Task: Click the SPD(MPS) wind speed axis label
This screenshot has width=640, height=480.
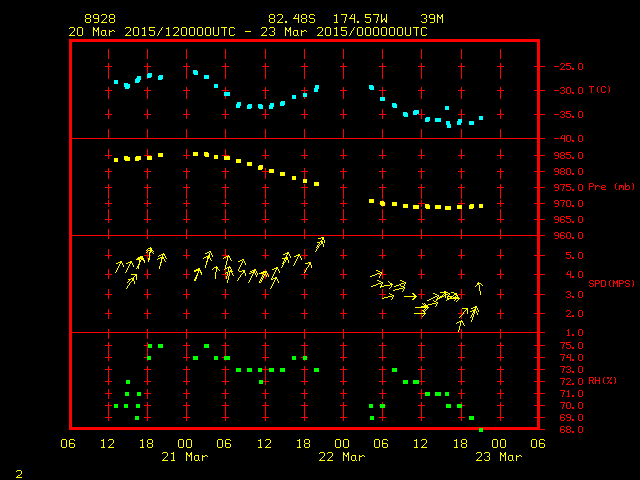Action: [x=611, y=283]
